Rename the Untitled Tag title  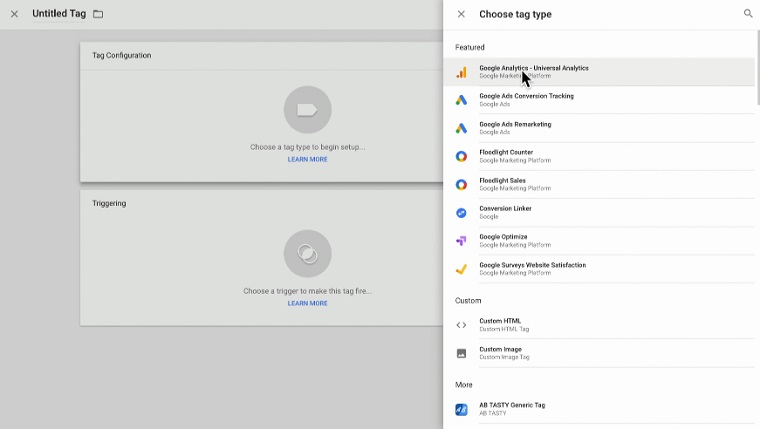pyautogui.click(x=59, y=14)
